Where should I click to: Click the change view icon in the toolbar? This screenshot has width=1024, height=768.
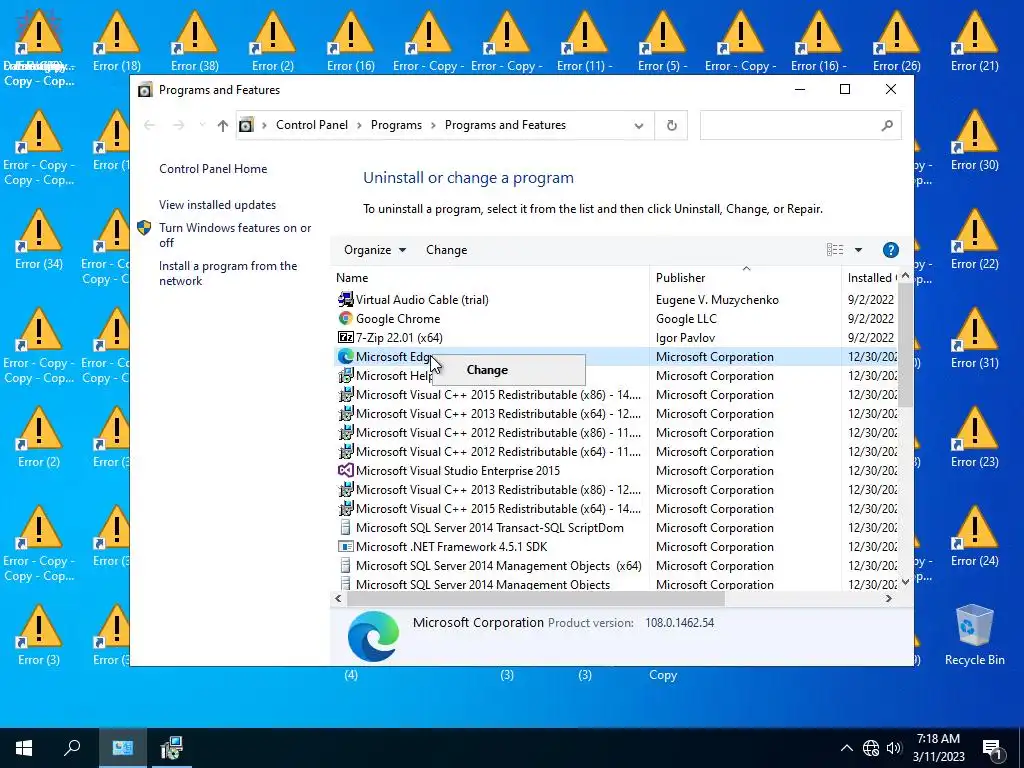click(x=835, y=250)
